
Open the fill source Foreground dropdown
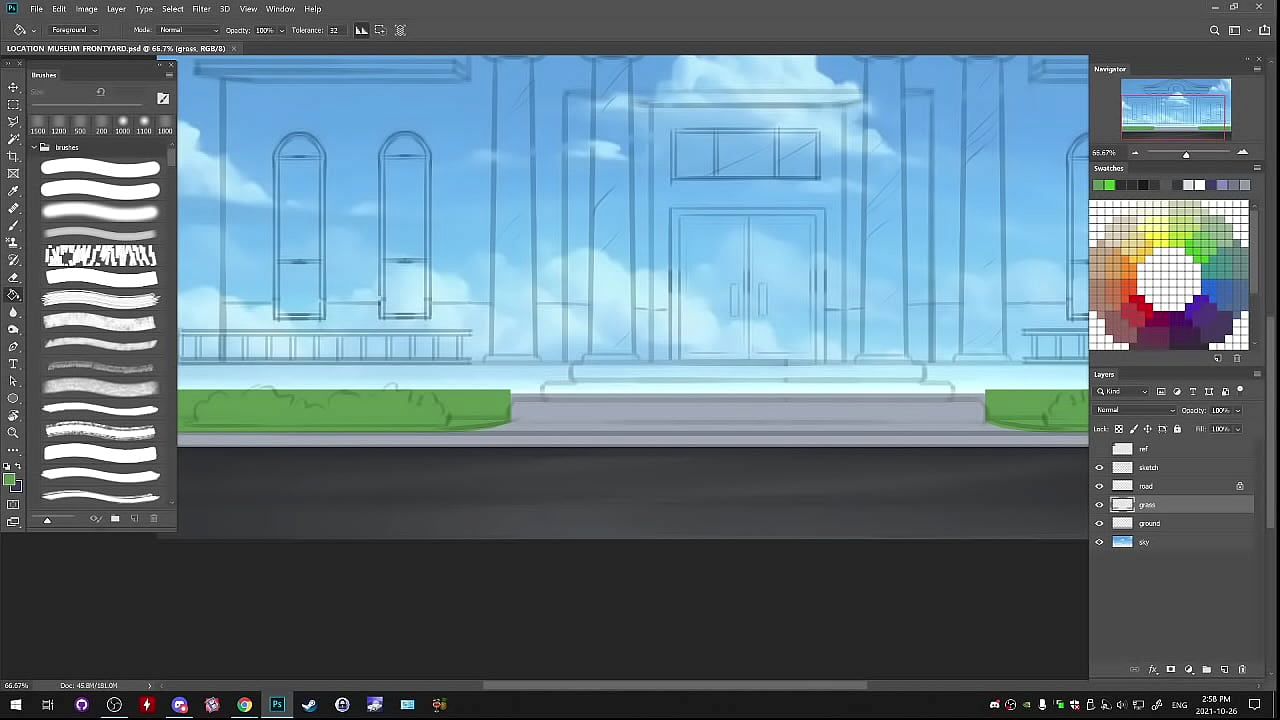point(75,30)
